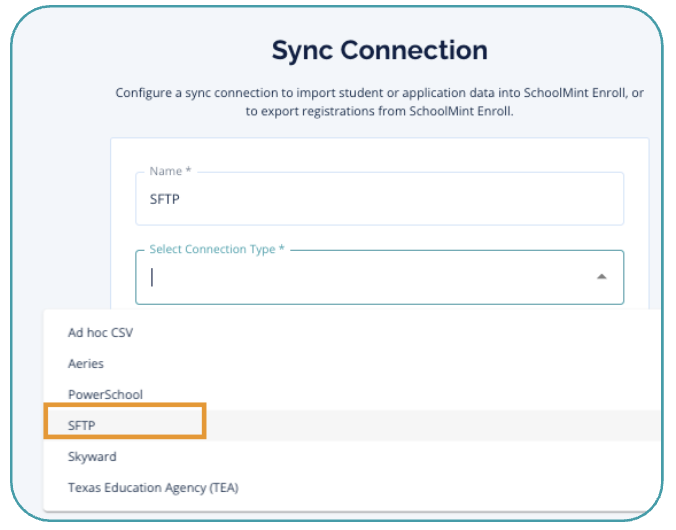Screen dimensions: 676x530
Task: Choose Ad hoc CSV from the list
Action: [100, 333]
